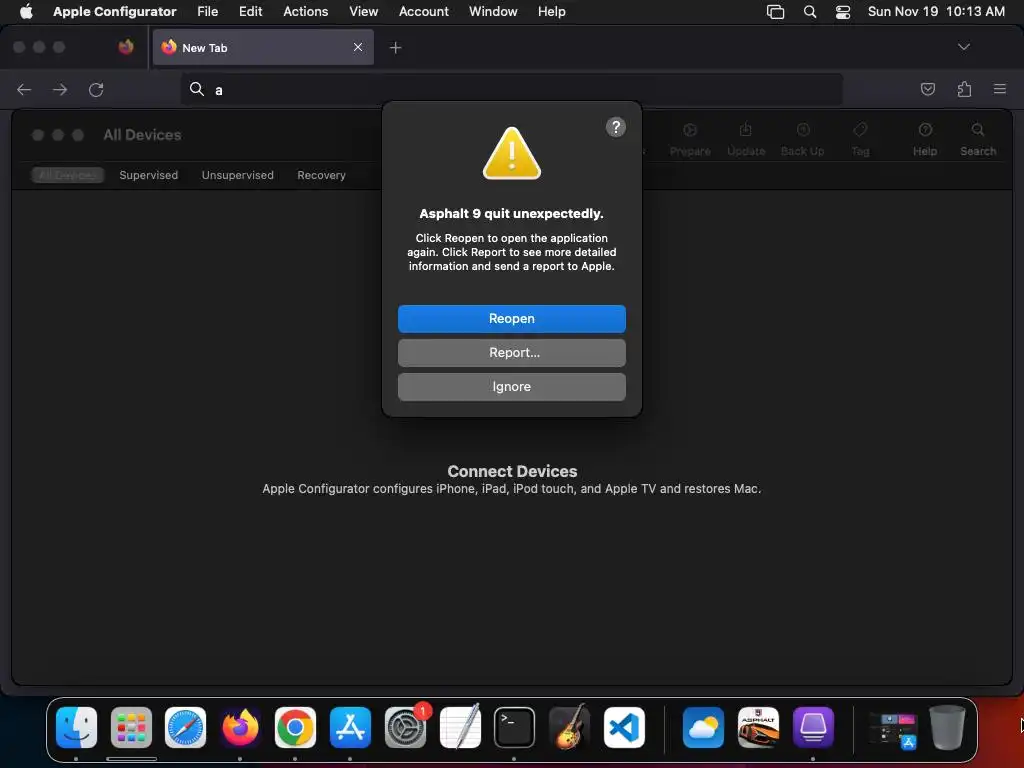The width and height of the screenshot is (1024, 768).
Task: Open the Apple Configurator app menu
Action: (114, 11)
